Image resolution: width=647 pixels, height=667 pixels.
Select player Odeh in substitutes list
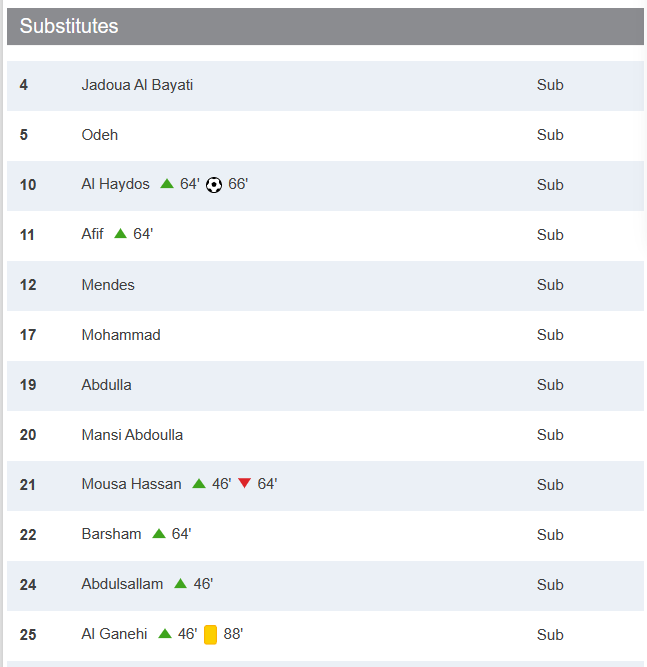99,135
